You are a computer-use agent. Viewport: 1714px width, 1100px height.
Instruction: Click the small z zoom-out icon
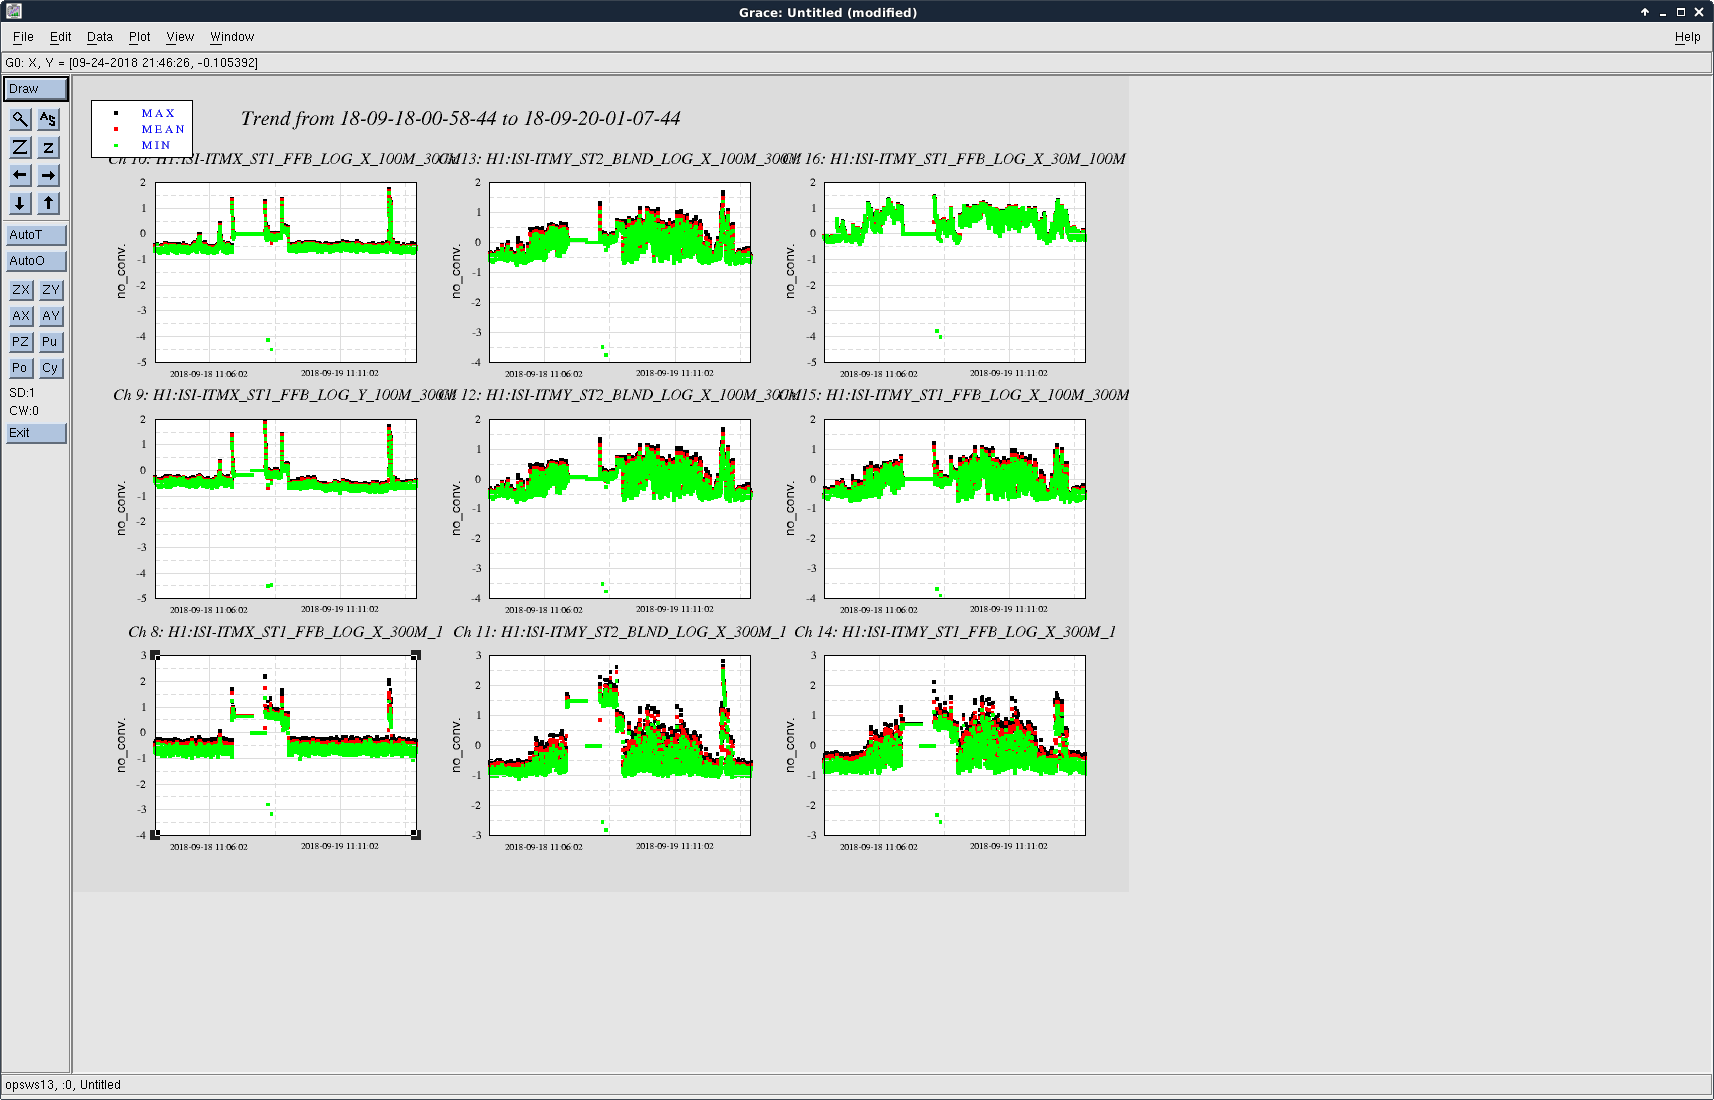tap(48, 147)
